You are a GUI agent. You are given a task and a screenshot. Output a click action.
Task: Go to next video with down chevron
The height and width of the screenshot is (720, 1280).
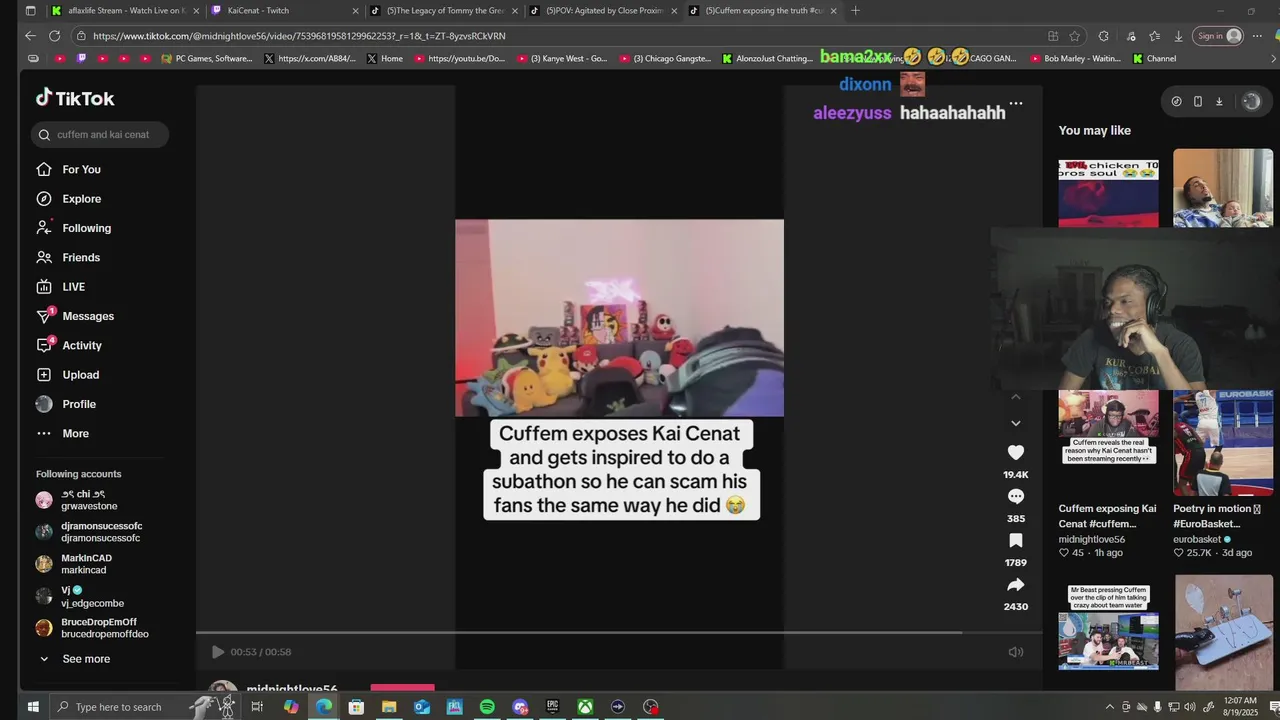coord(1015,423)
